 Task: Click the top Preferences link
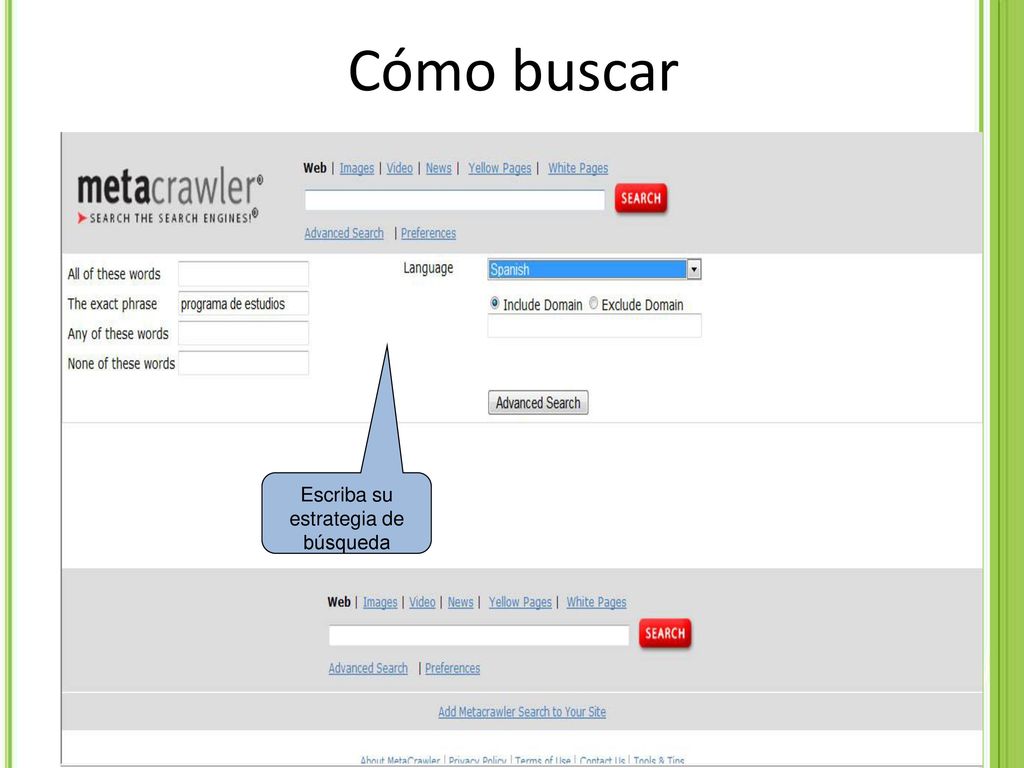pyautogui.click(x=428, y=233)
